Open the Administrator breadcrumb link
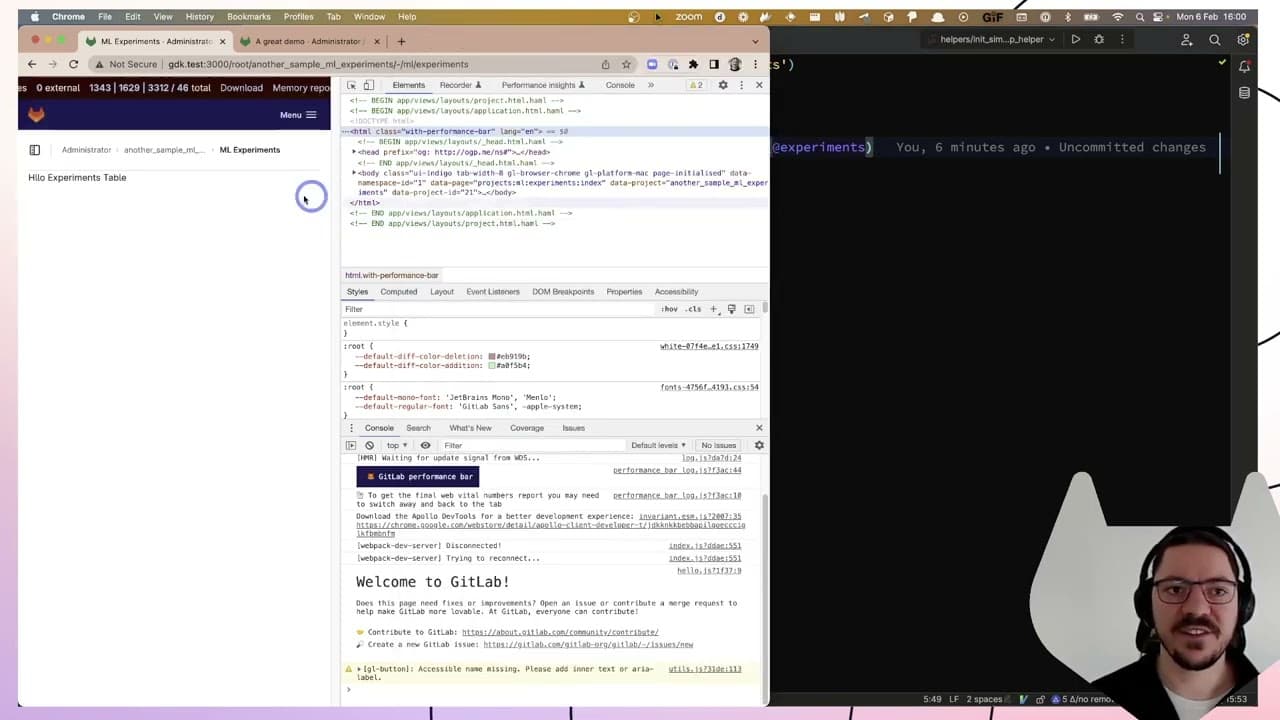The height and width of the screenshot is (720, 1280). point(86,150)
